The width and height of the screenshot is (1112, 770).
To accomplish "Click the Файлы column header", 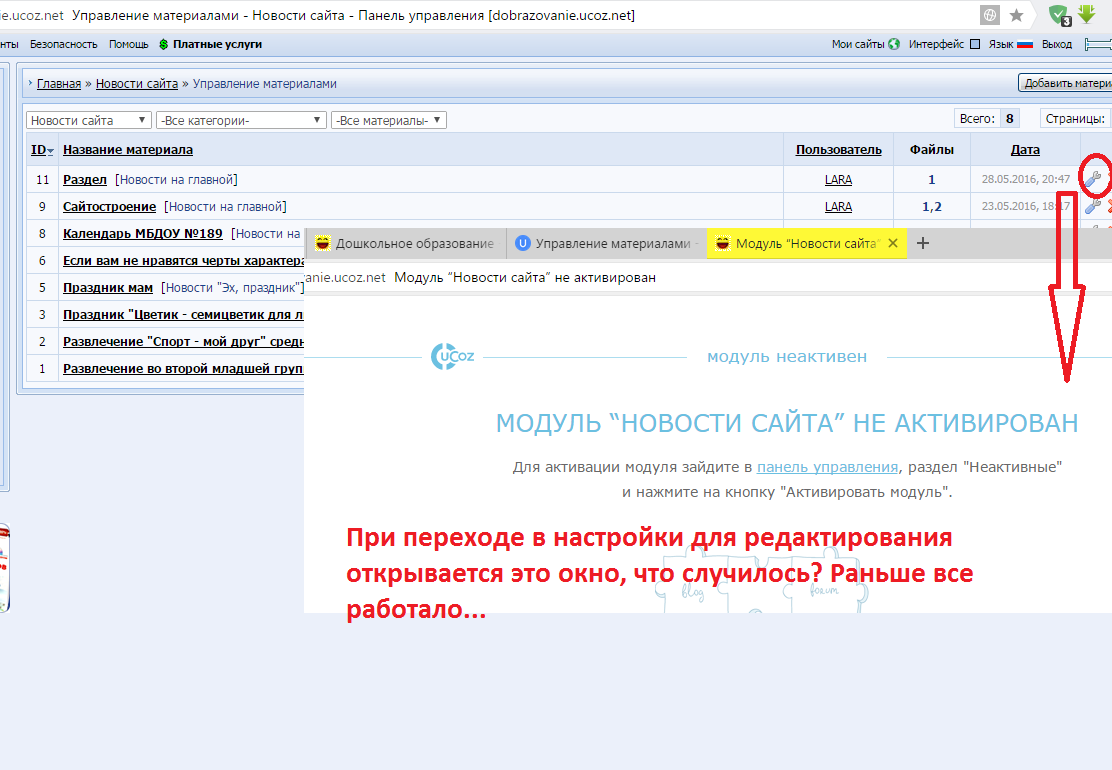I will [x=932, y=150].
